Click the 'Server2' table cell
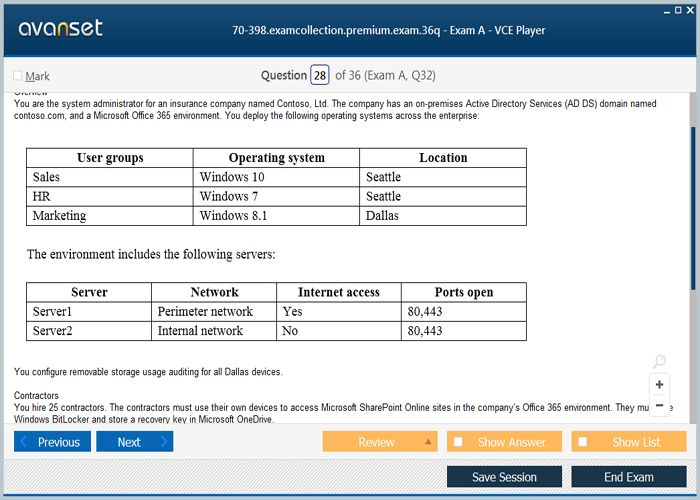The height and width of the screenshot is (500, 700). click(x=89, y=331)
